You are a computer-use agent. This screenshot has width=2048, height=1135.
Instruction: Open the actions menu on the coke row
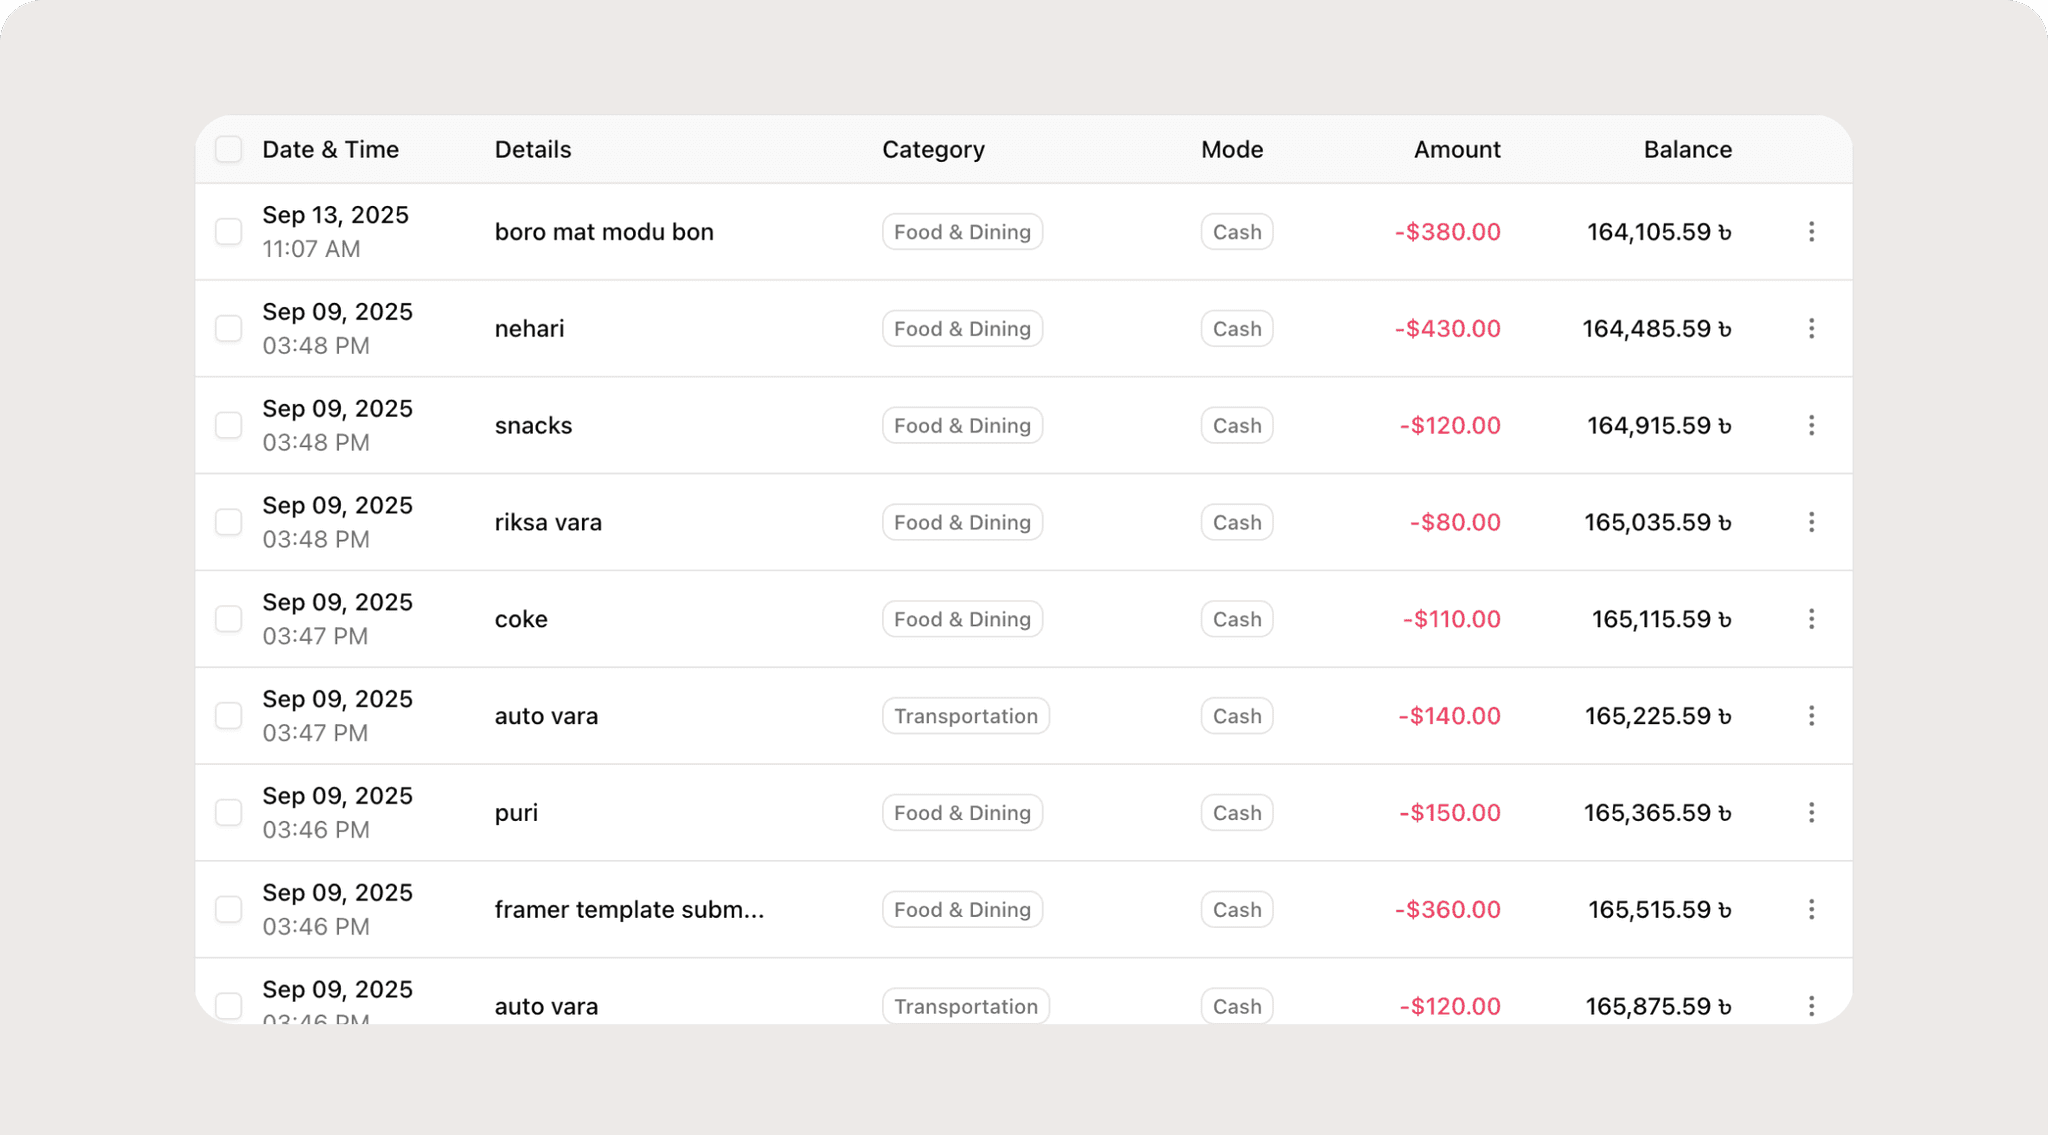pyautogui.click(x=1812, y=618)
